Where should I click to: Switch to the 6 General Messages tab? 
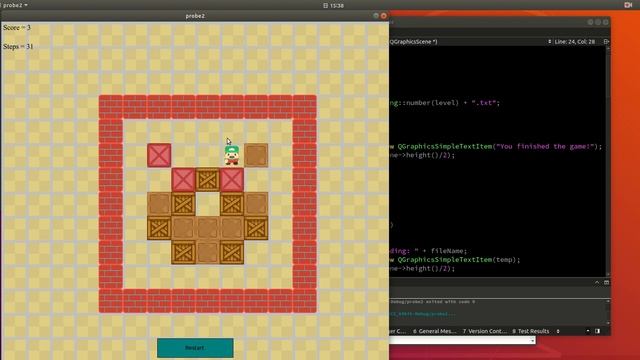coord(434,331)
